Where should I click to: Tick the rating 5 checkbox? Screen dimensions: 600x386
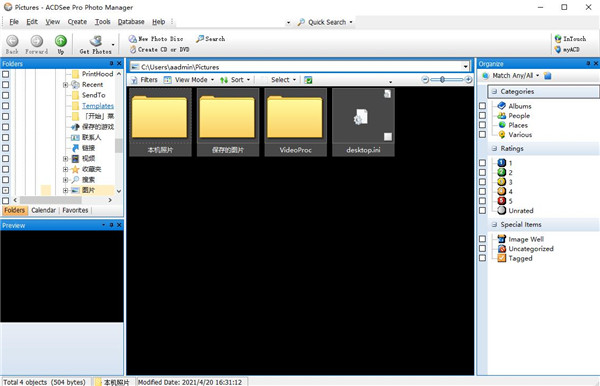(483, 201)
